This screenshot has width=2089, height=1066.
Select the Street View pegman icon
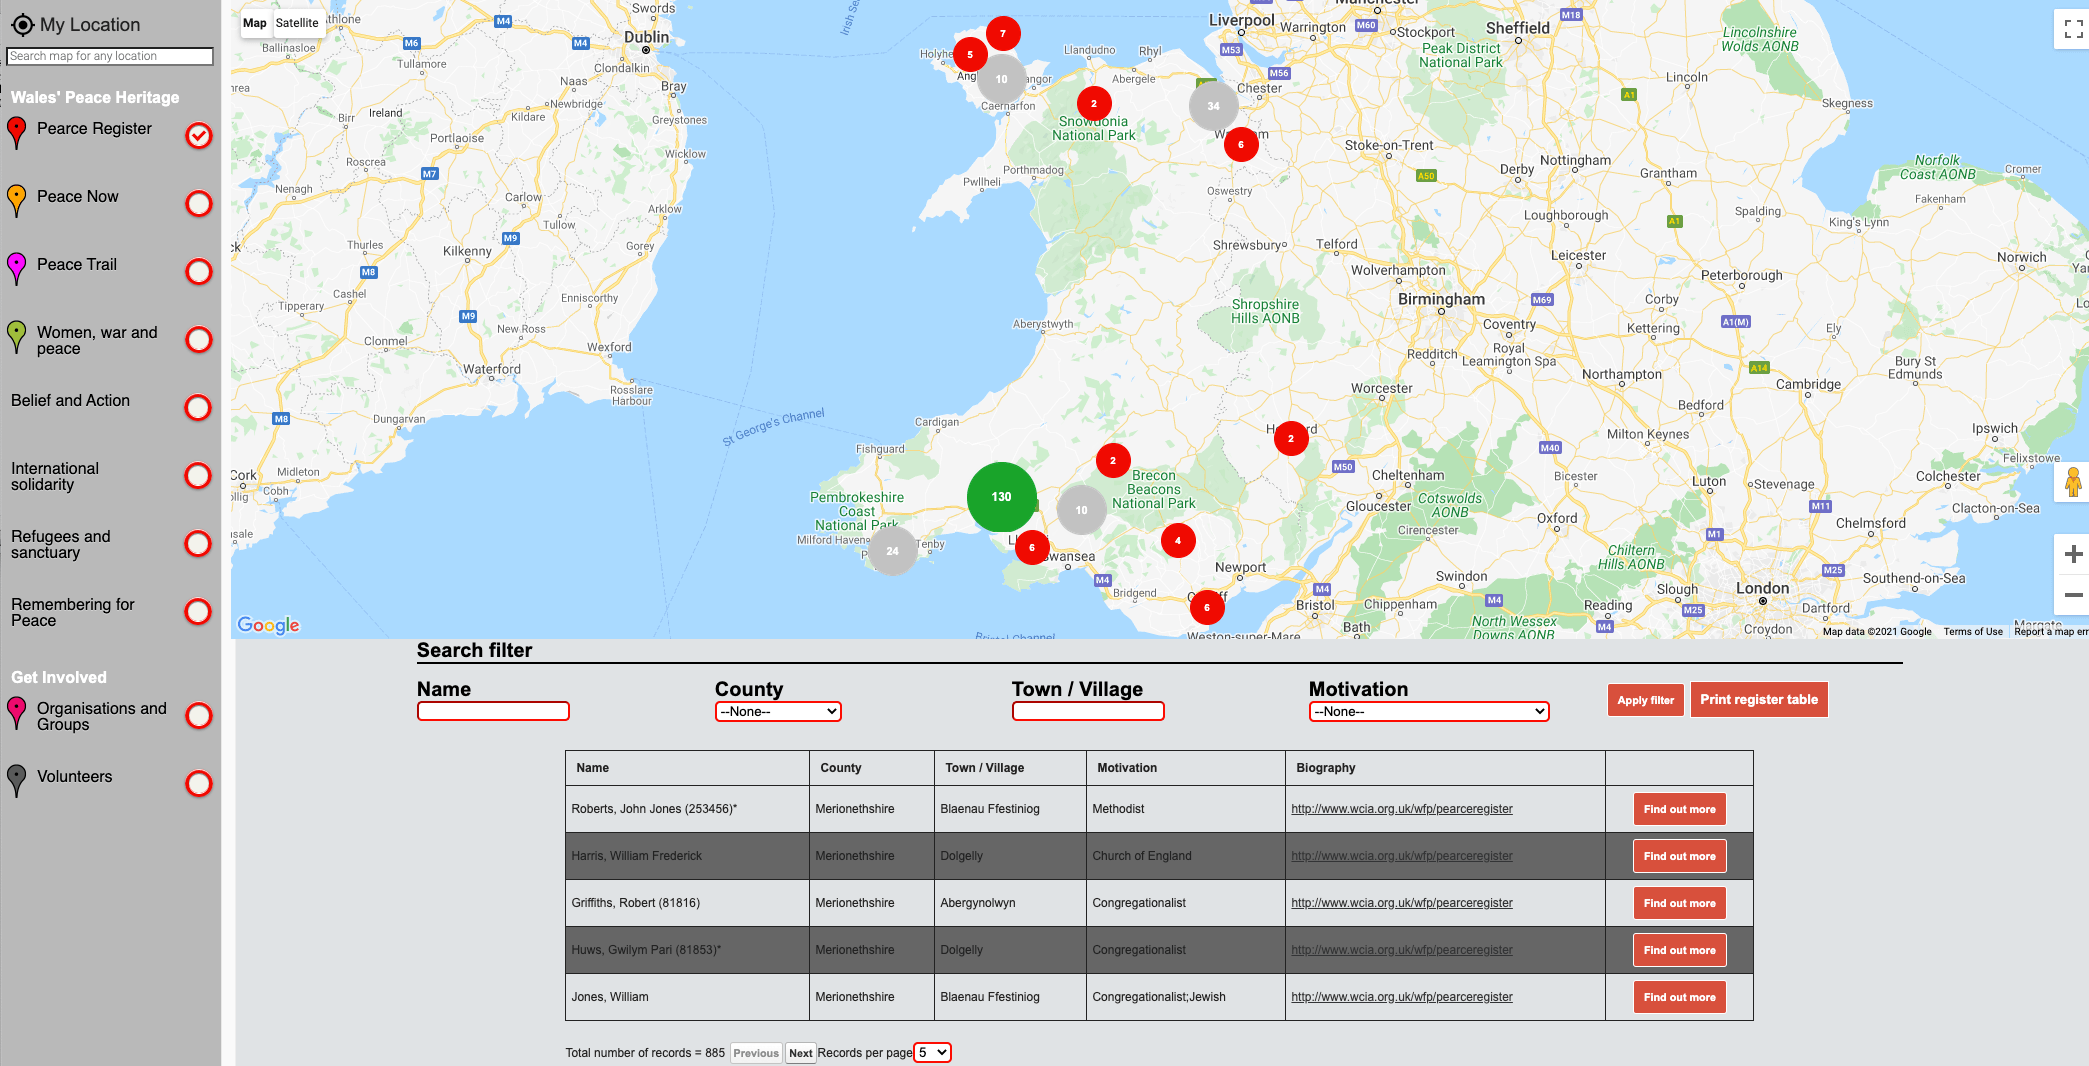pyautogui.click(x=2072, y=484)
